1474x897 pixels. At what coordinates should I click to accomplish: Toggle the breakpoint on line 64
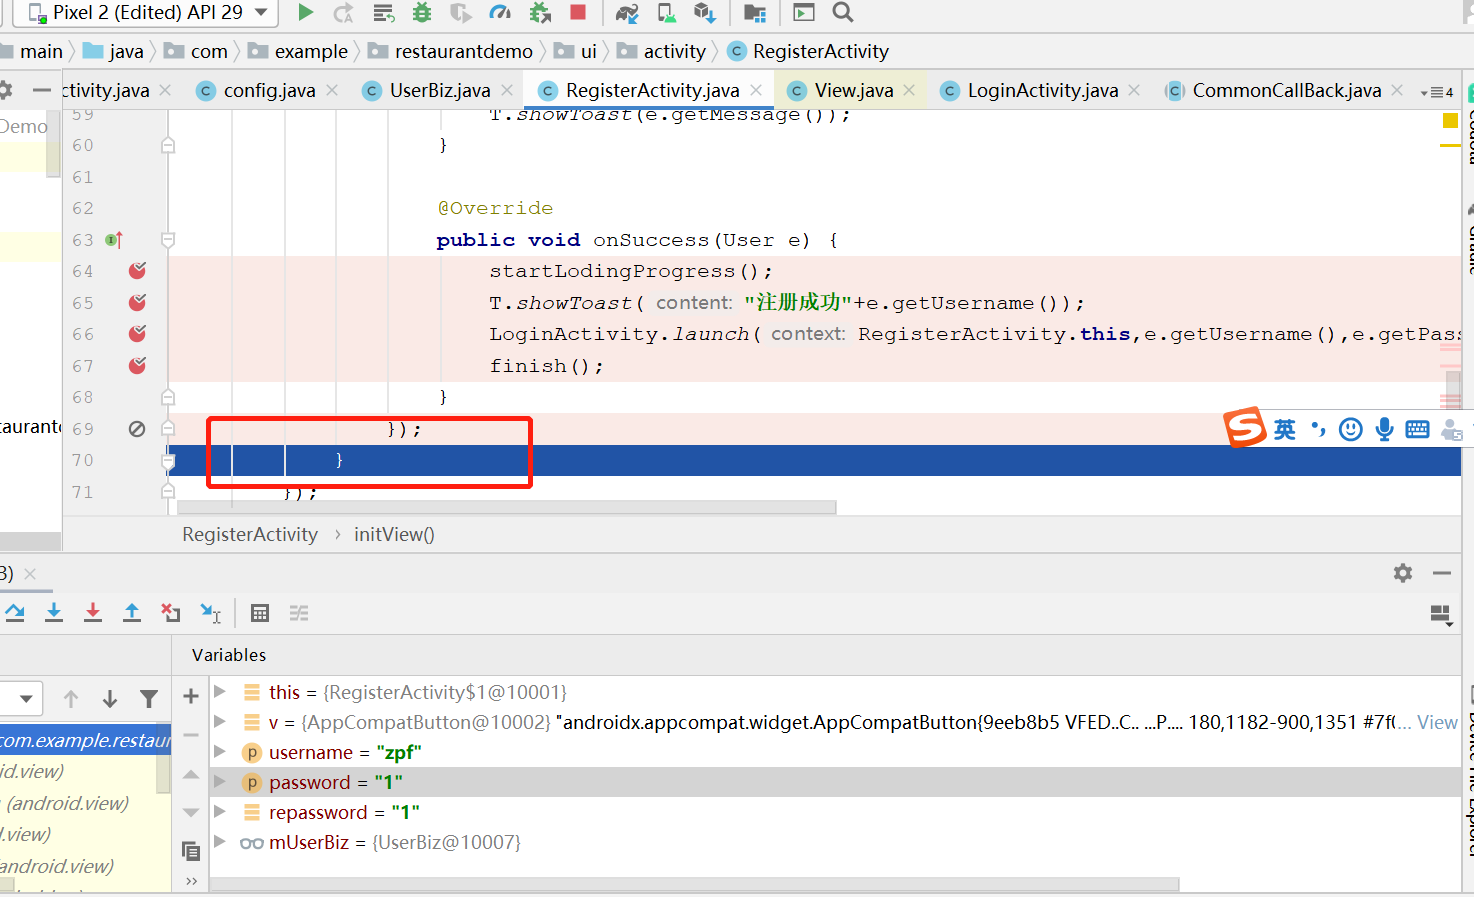[x=138, y=271]
